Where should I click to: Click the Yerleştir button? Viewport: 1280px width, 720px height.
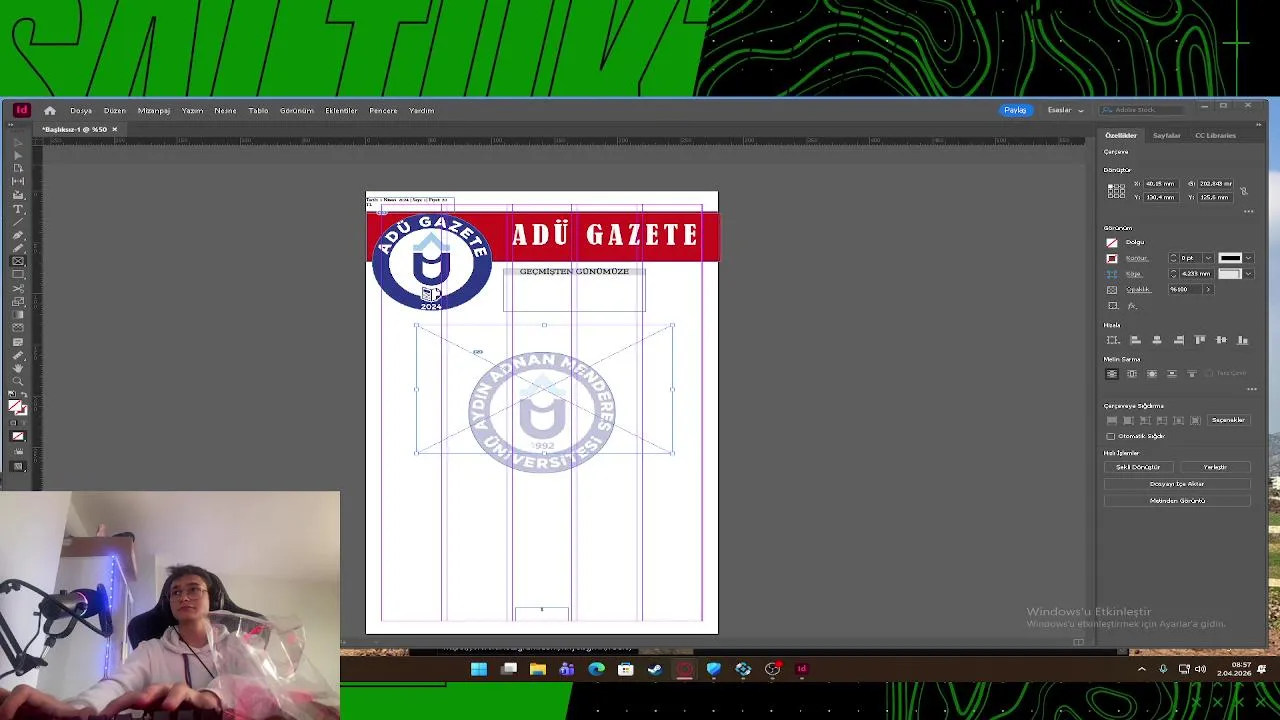point(1215,467)
